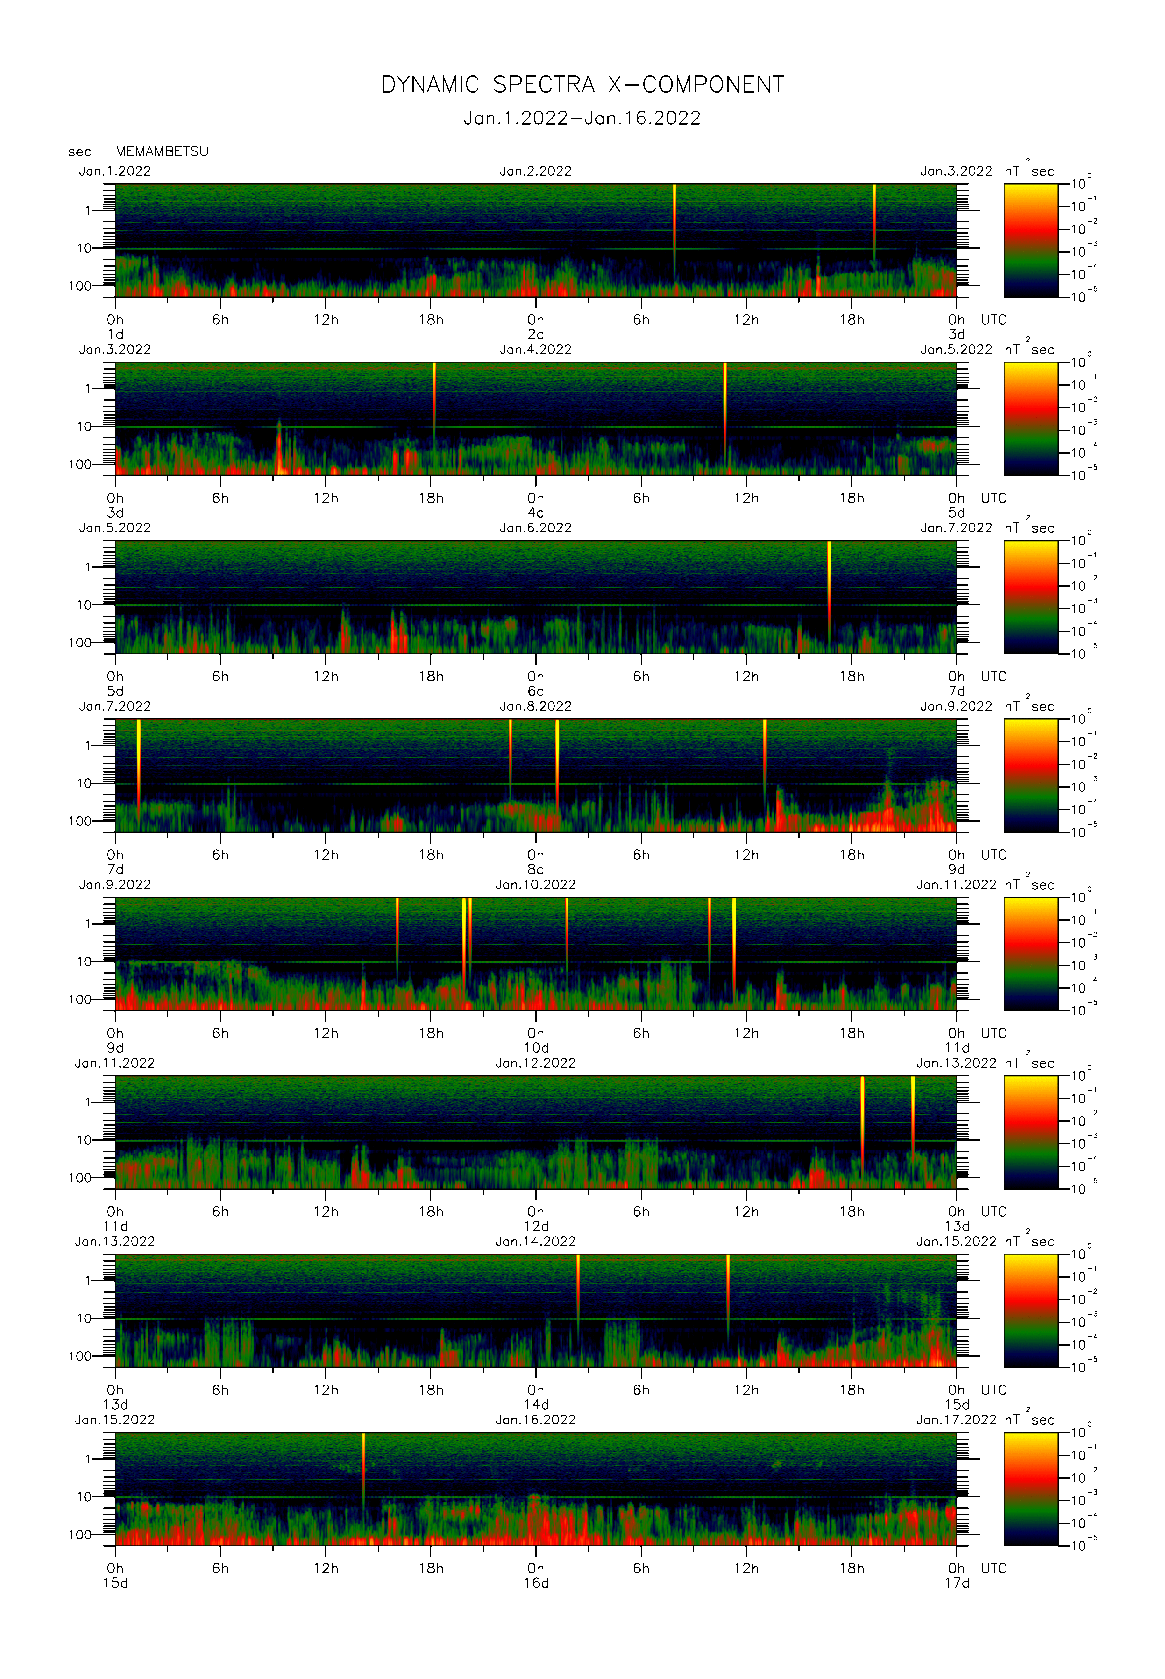
Task: Click the station name MEMAMBETSU
Action: [162, 152]
